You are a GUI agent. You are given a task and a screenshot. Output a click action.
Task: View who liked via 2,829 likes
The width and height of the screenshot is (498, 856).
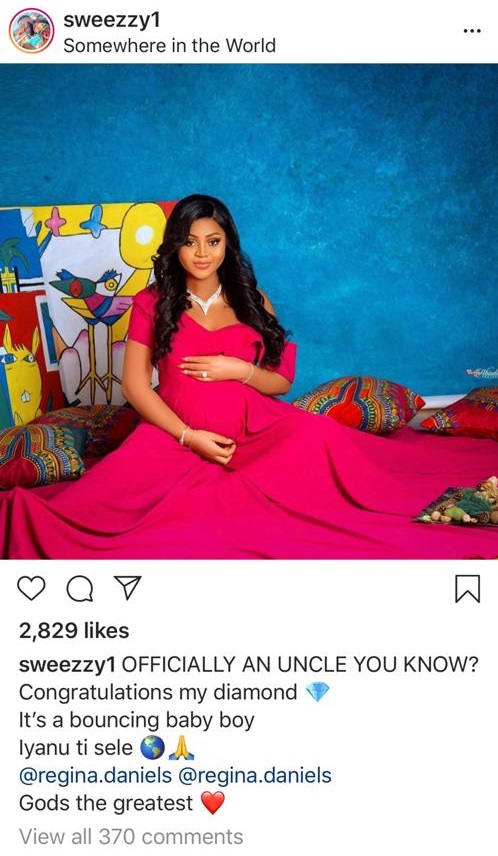(x=74, y=631)
